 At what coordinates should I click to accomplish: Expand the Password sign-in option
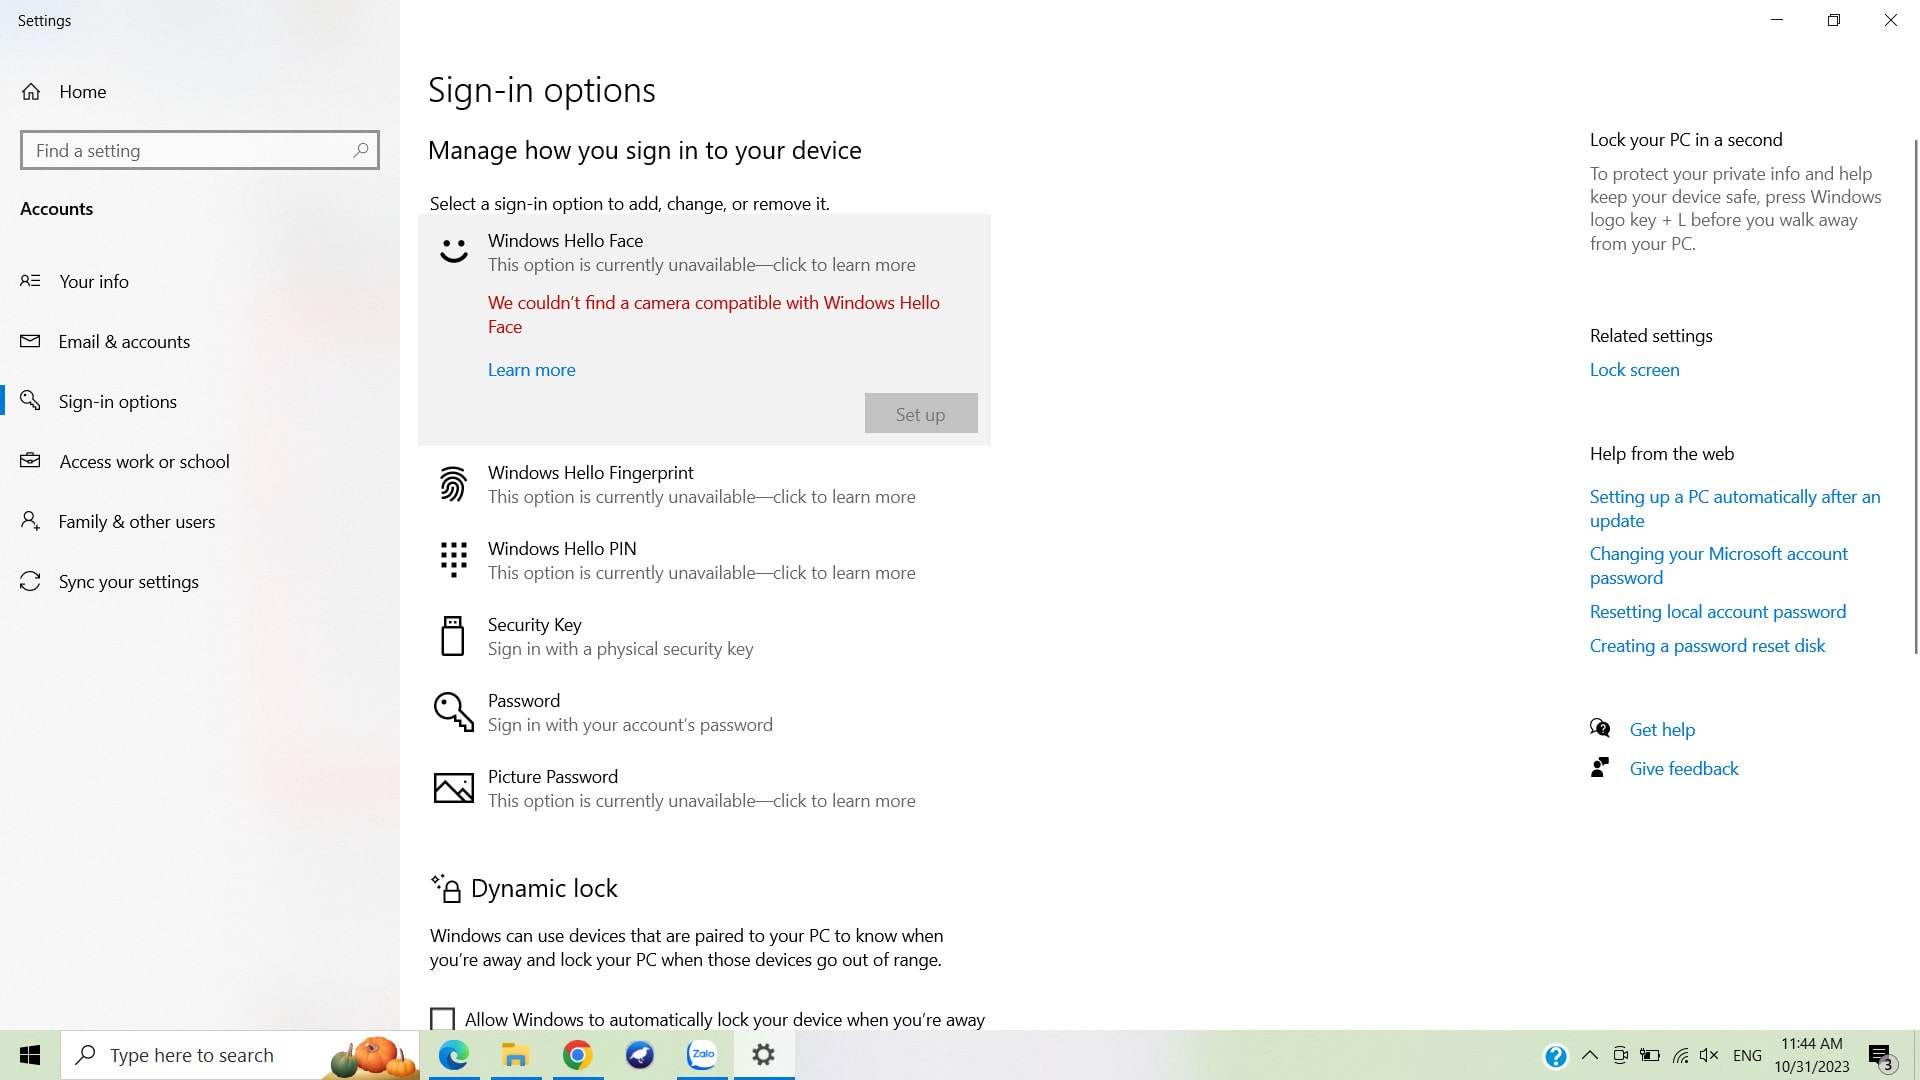coord(704,712)
